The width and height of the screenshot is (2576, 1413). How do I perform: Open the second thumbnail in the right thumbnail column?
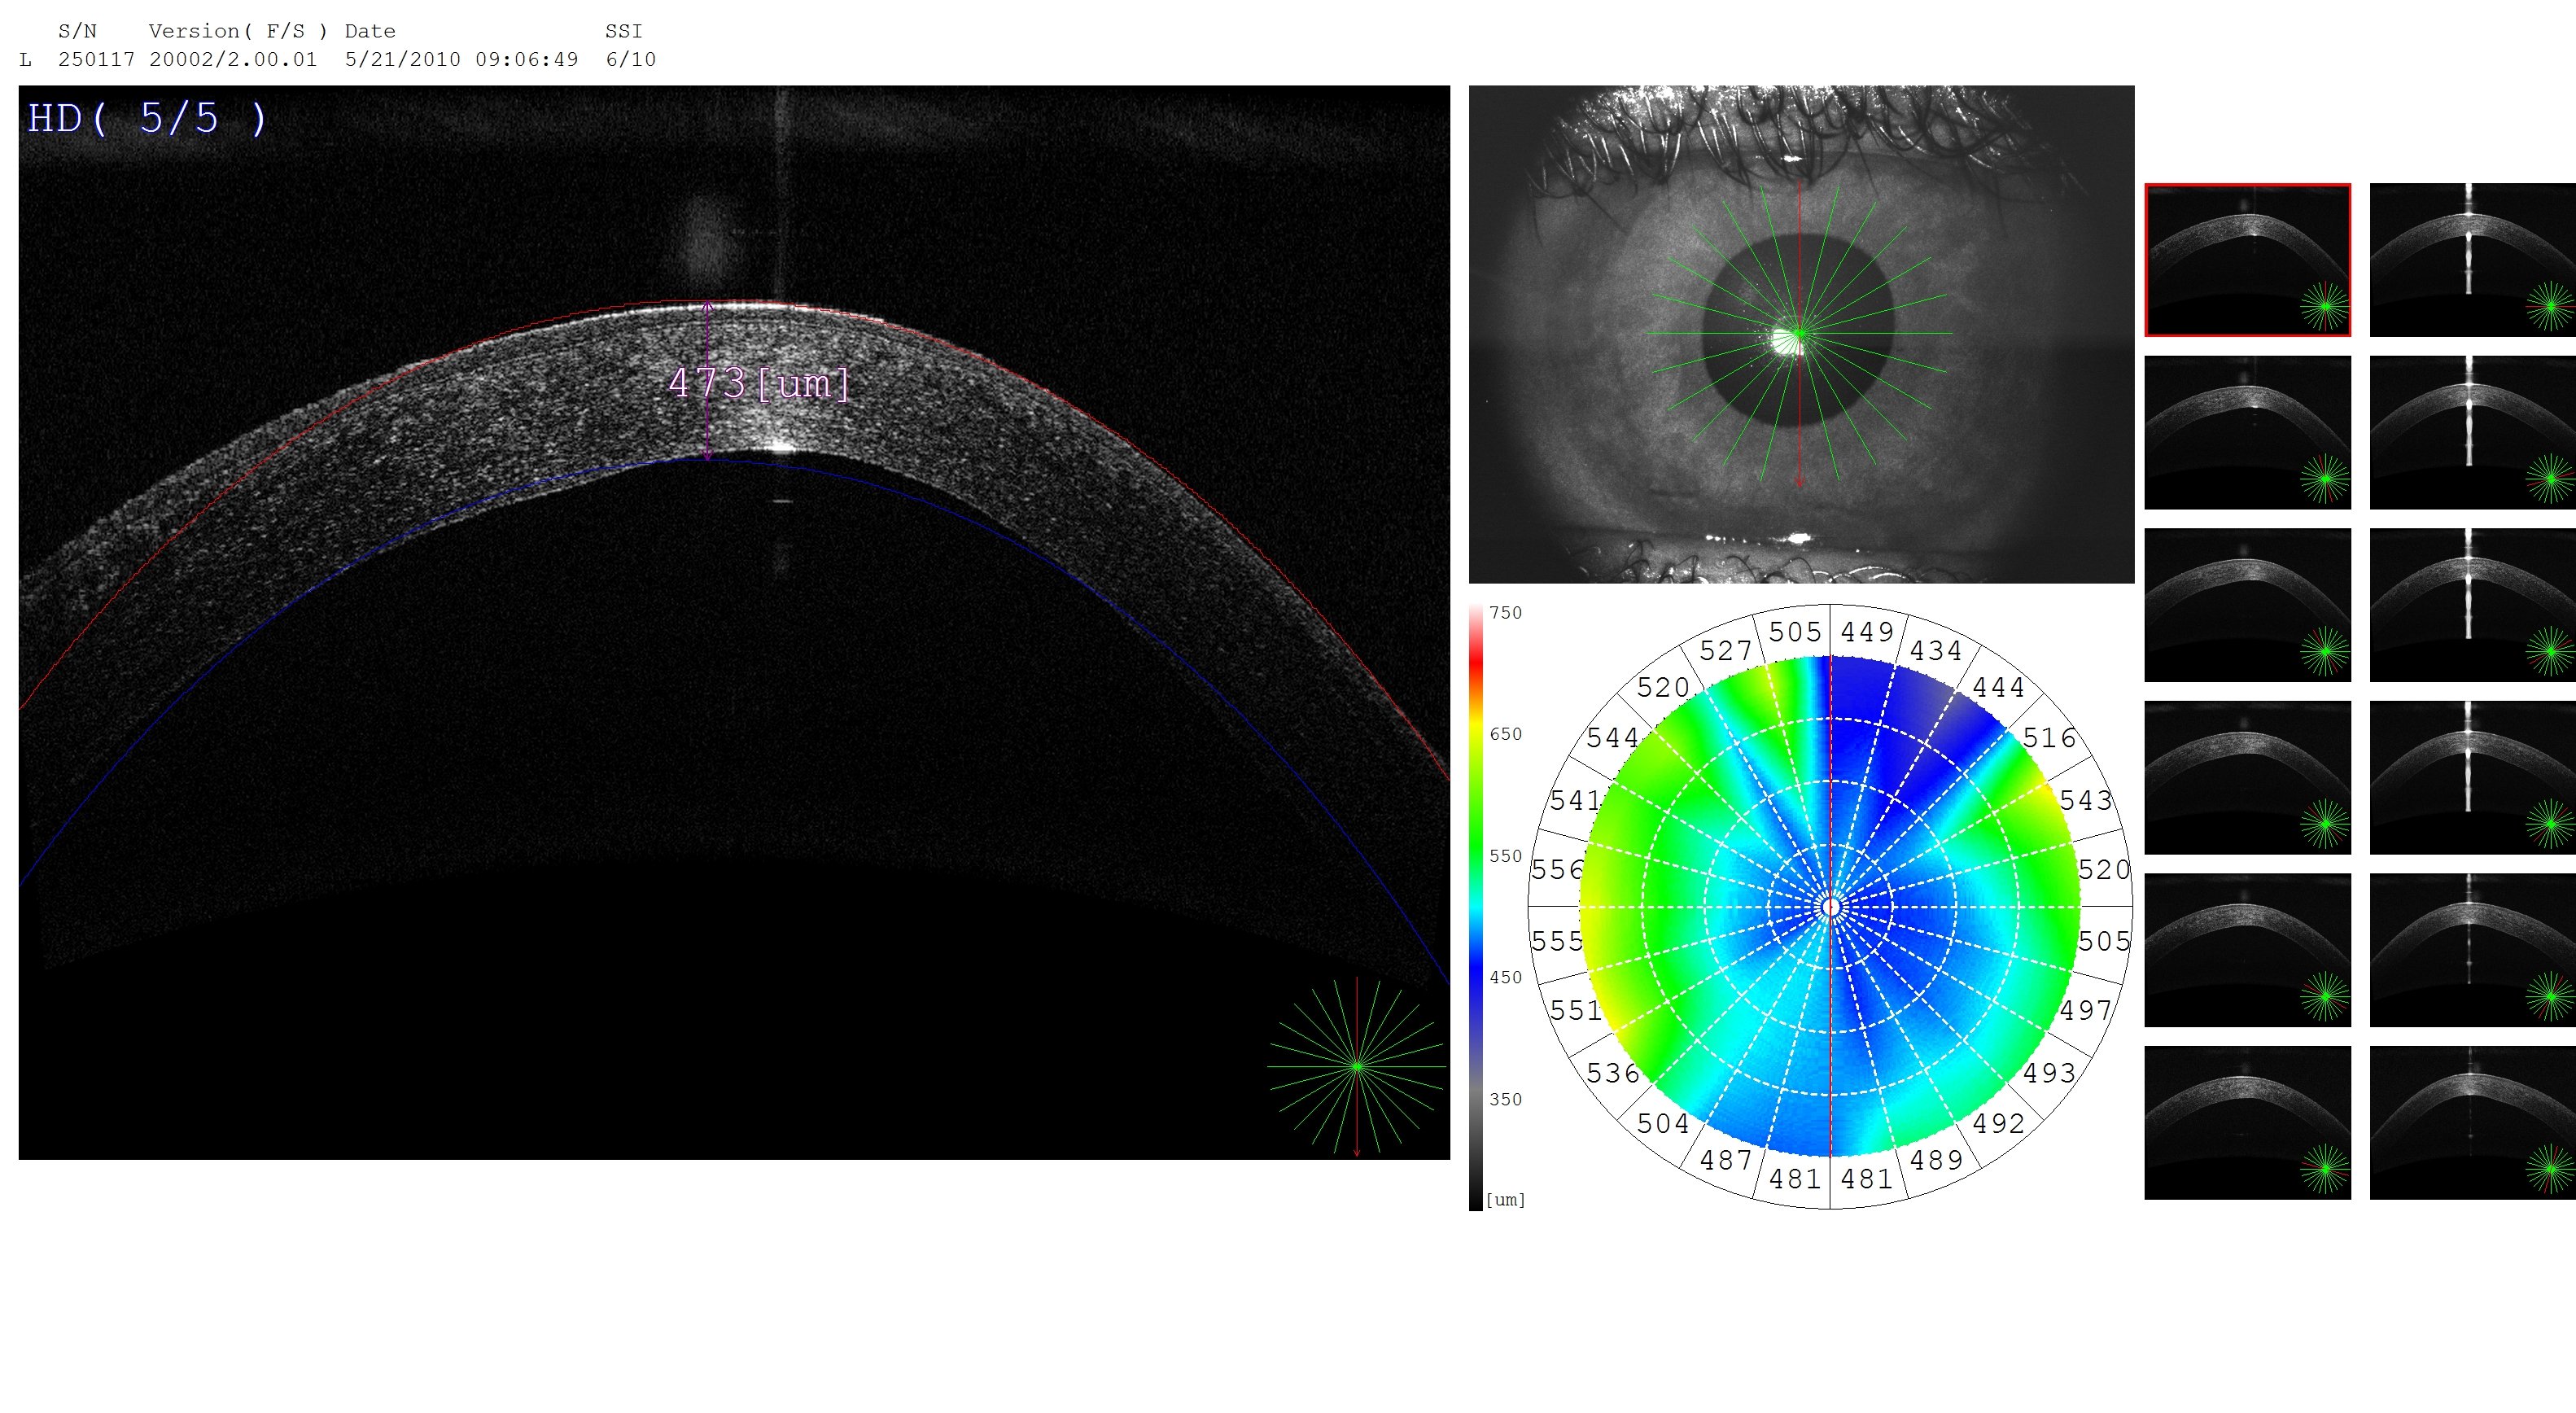pyautogui.click(x=2473, y=432)
